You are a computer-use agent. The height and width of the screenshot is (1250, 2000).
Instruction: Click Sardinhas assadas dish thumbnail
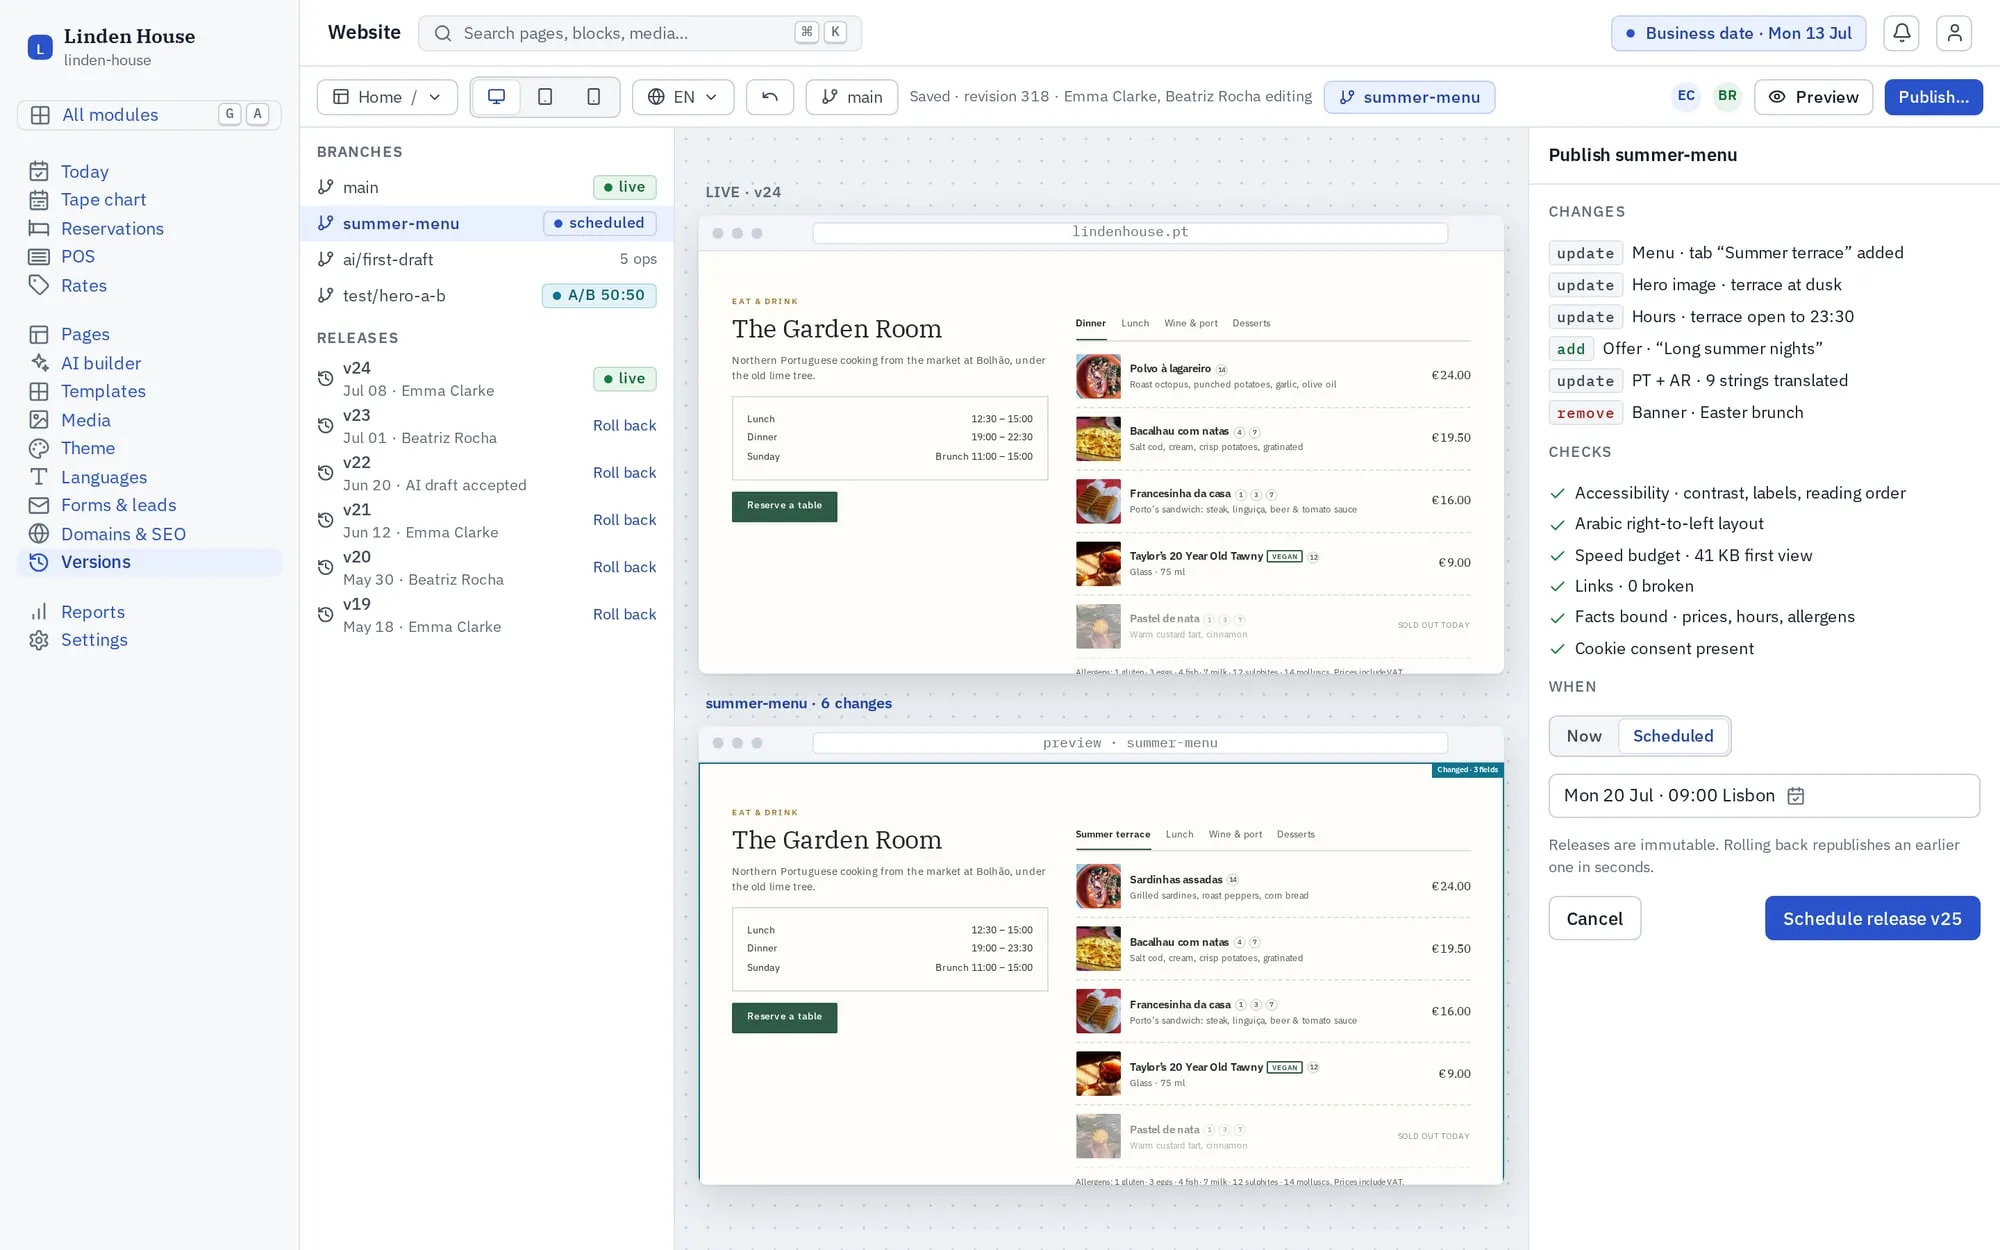1098,887
